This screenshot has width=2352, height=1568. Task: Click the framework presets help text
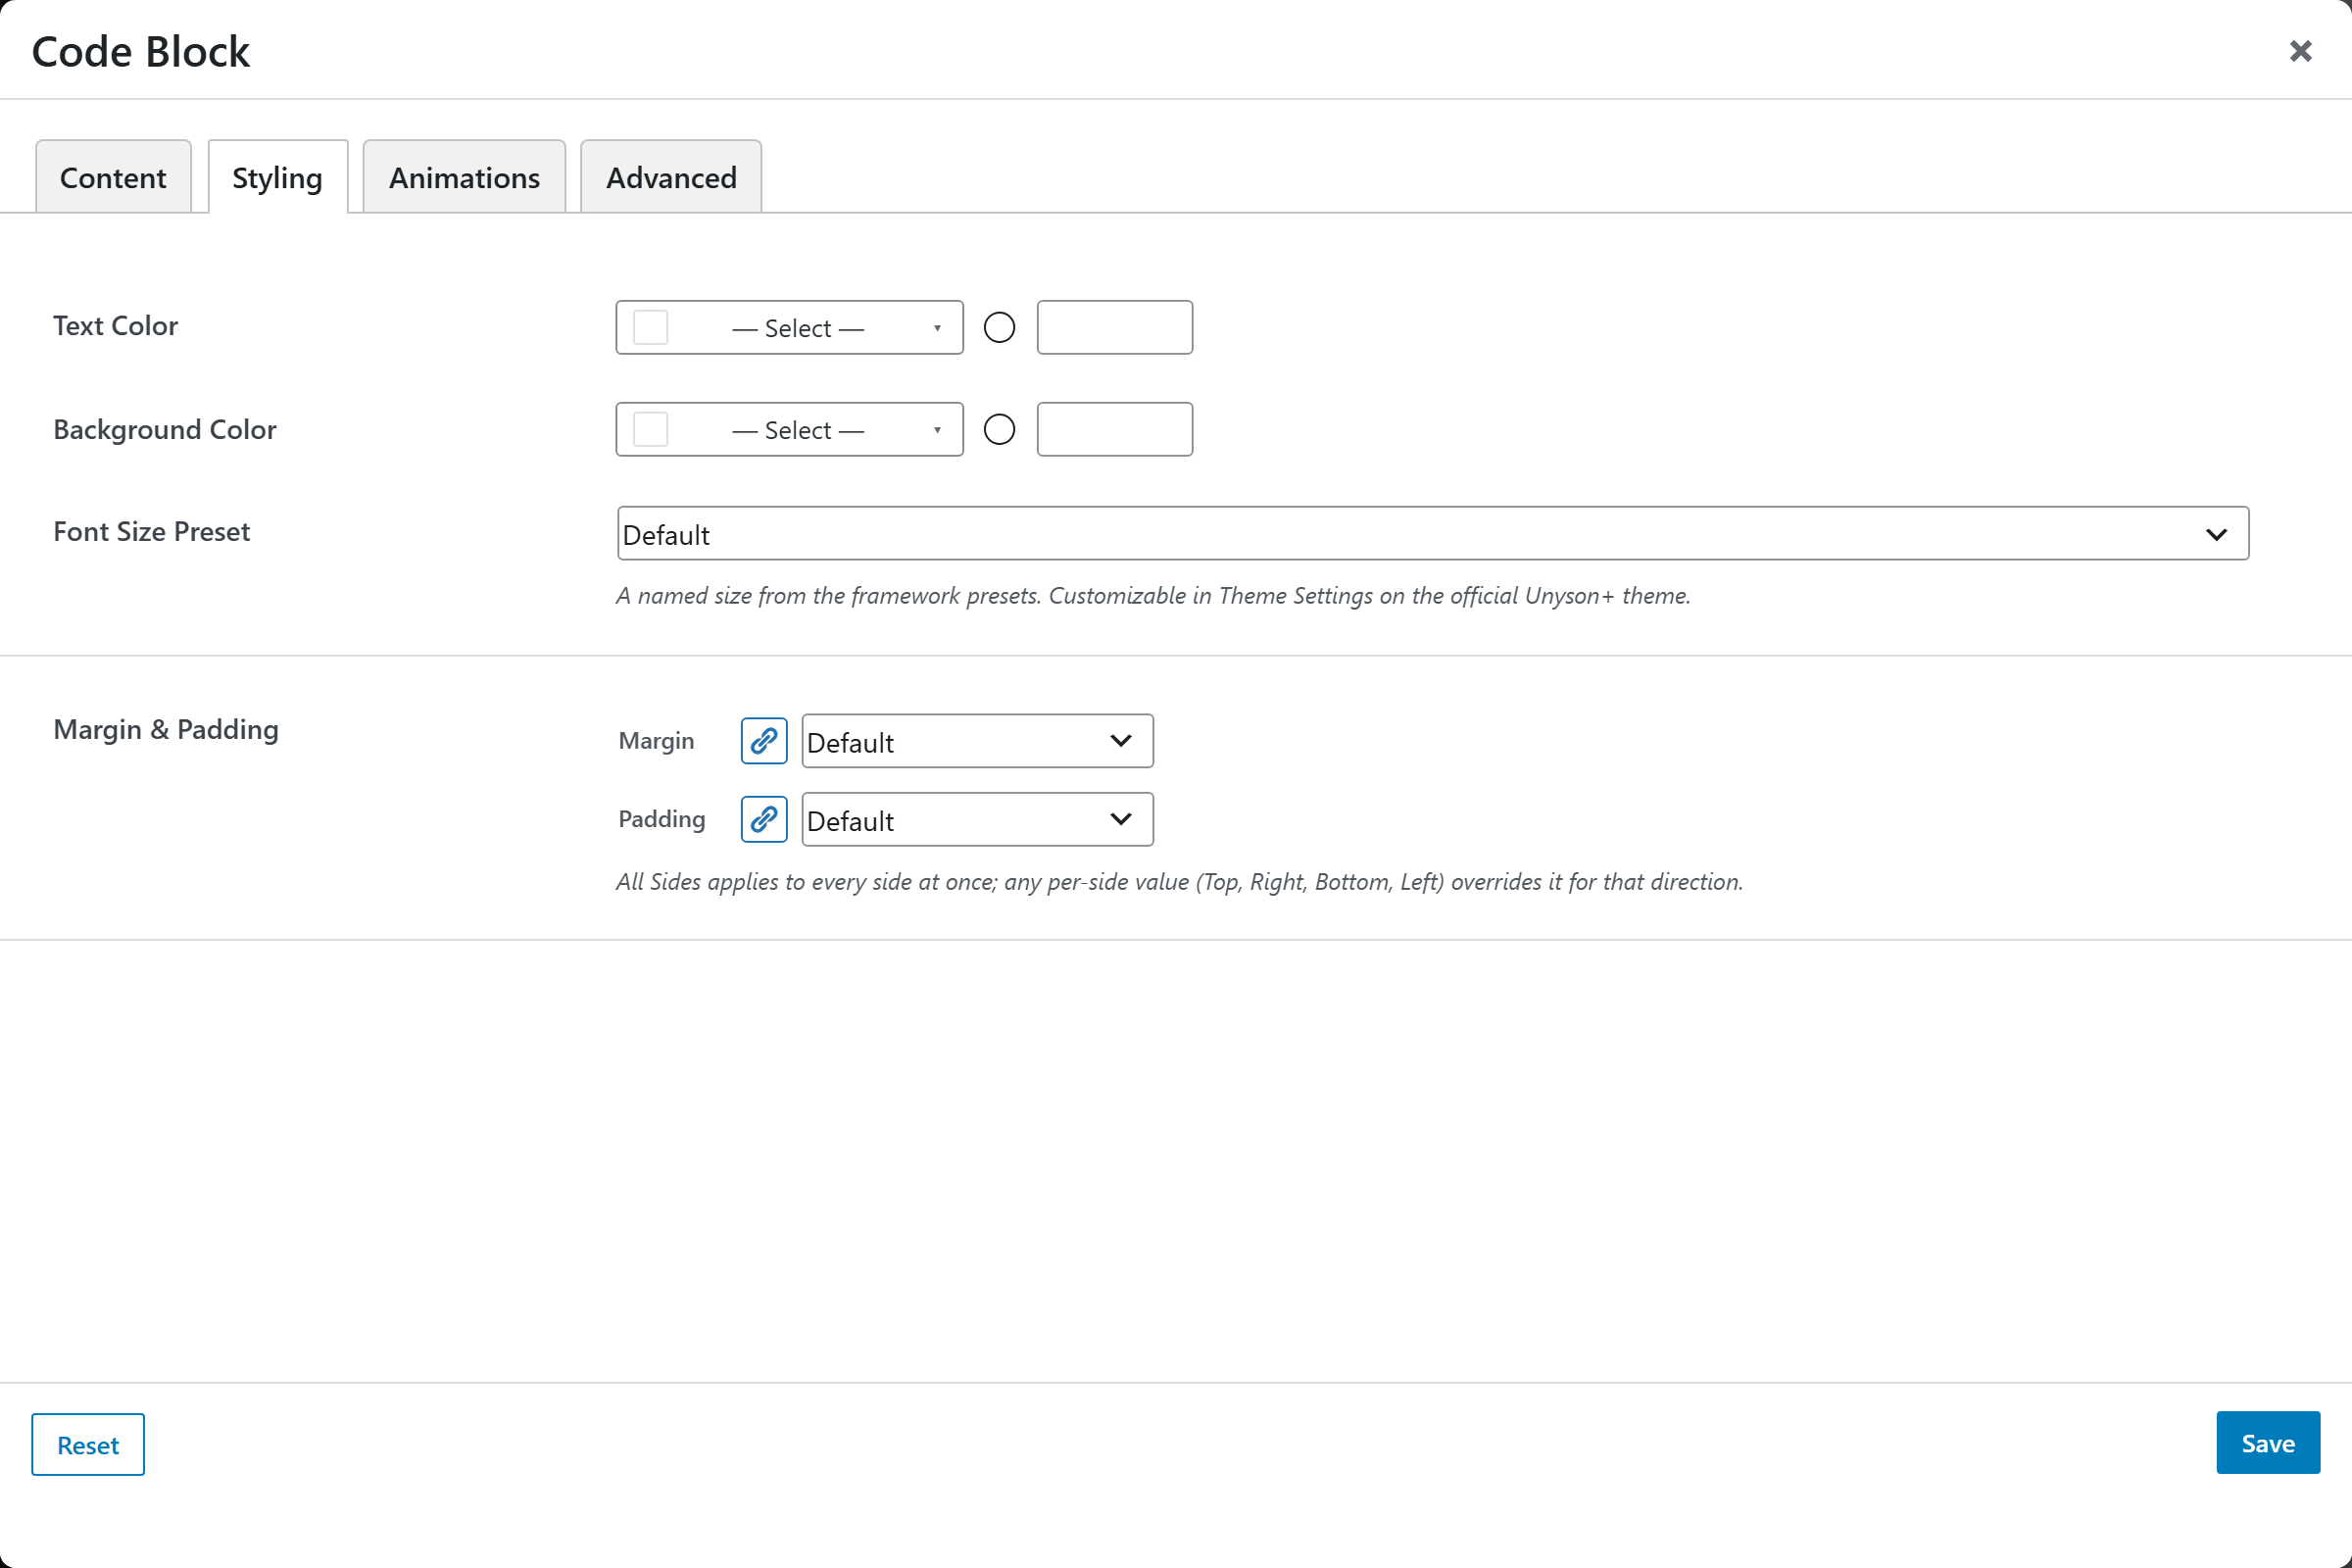1153,595
